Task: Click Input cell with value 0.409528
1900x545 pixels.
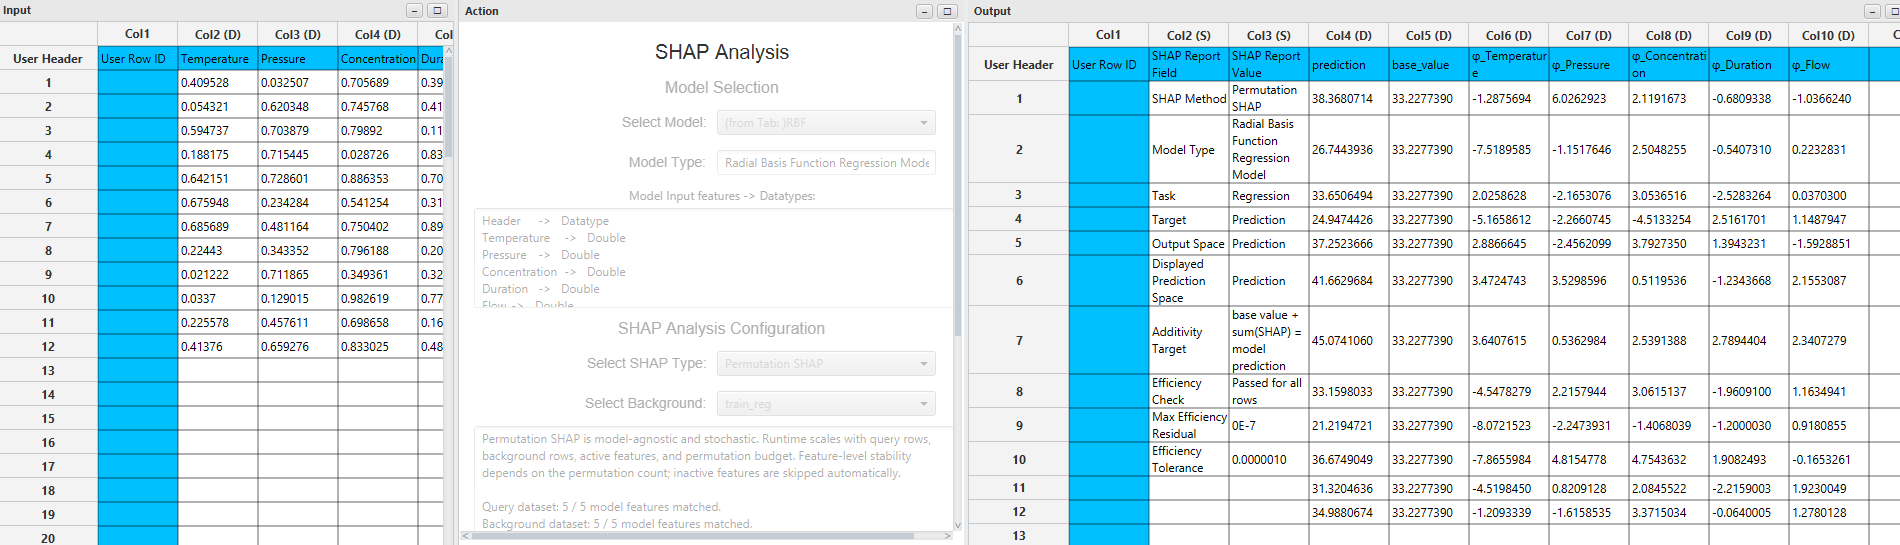Action: click(x=218, y=82)
